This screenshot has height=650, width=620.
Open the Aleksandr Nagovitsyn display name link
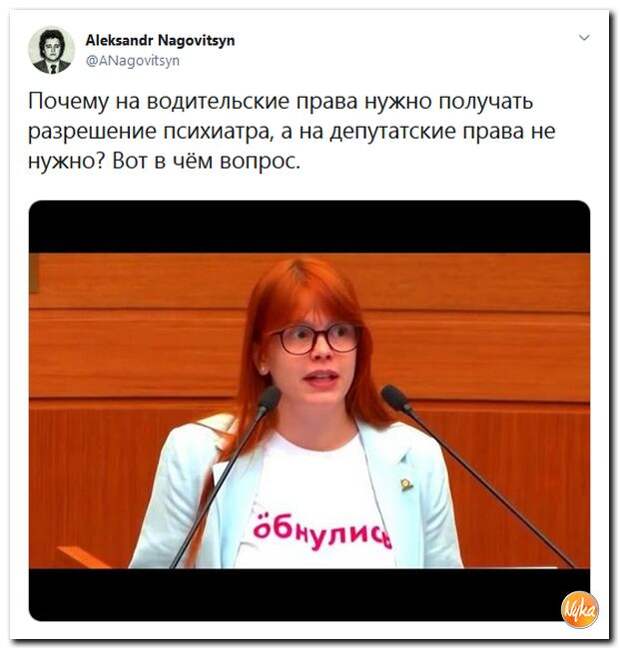click(160, 41)
